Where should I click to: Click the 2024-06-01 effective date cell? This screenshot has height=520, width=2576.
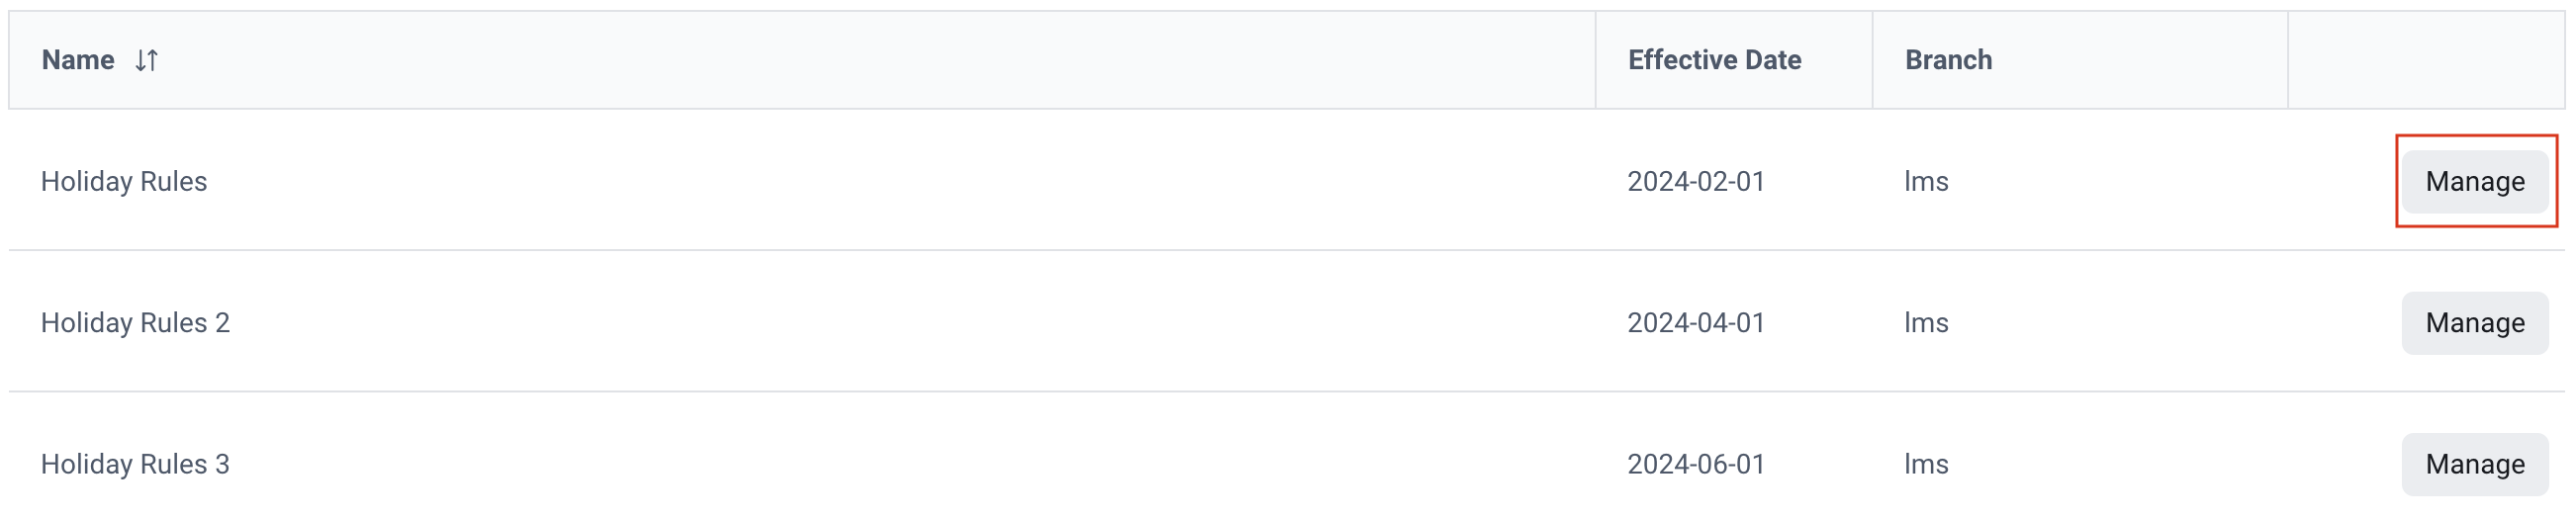(x=1696, y=463)
